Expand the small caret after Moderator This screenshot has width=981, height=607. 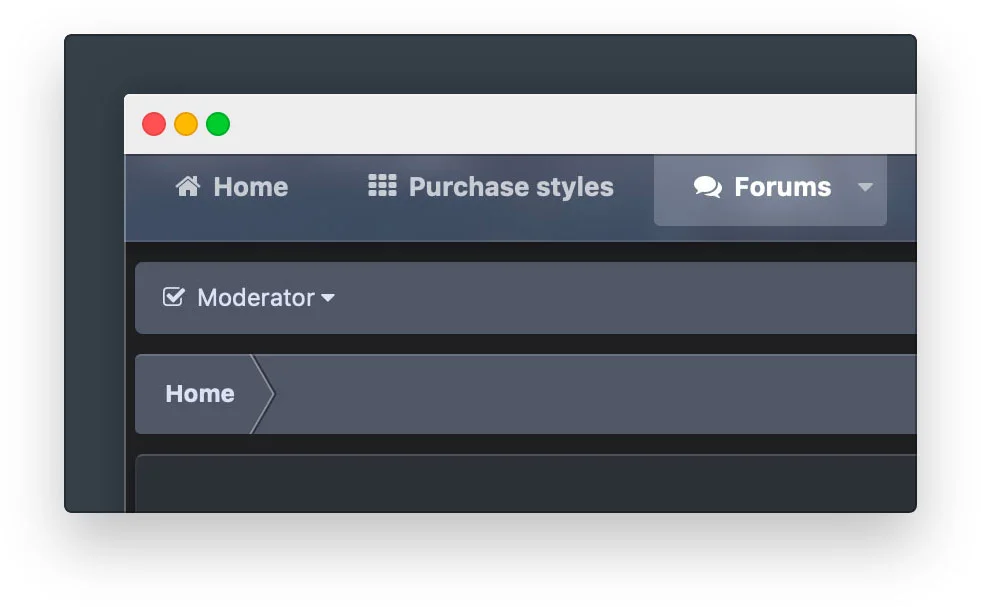tap(328, 298)
